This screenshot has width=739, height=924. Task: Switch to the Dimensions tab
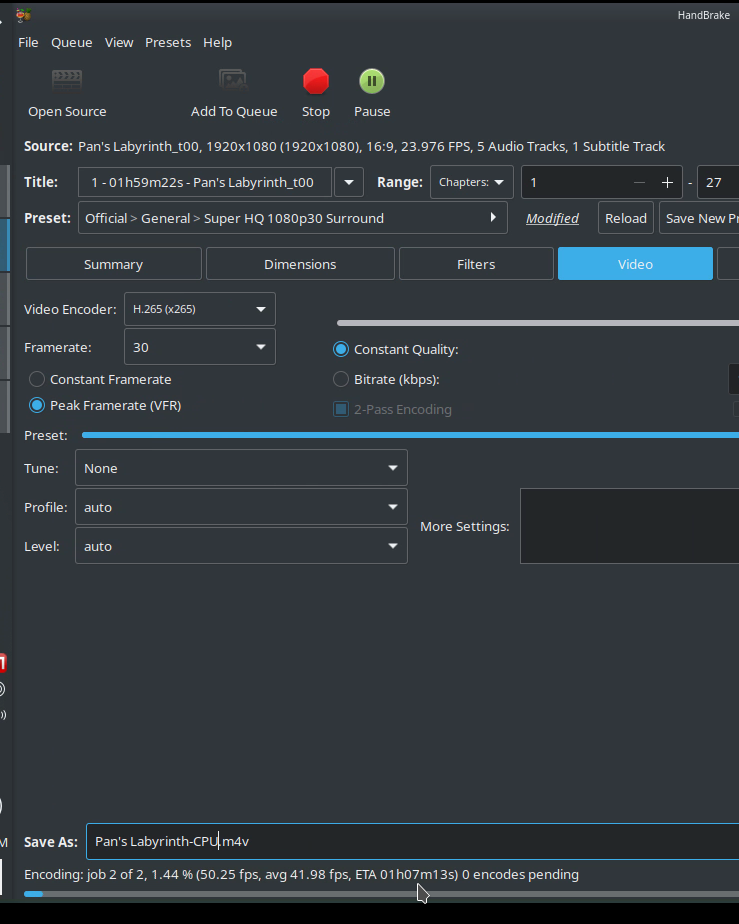[x=300, y=263]
